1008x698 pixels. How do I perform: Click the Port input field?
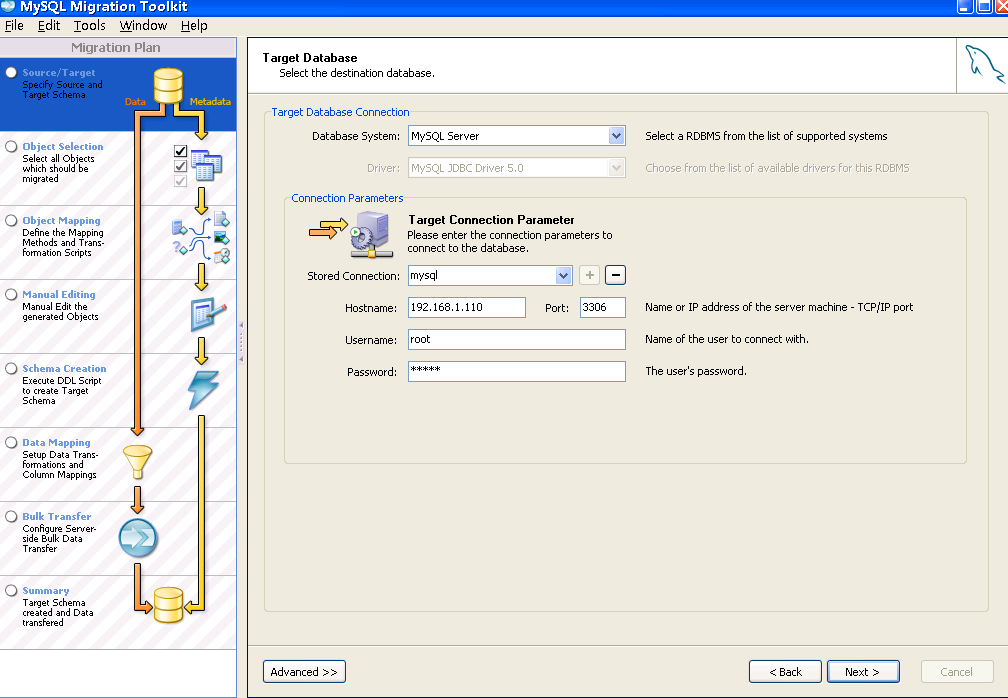point(602,307)
